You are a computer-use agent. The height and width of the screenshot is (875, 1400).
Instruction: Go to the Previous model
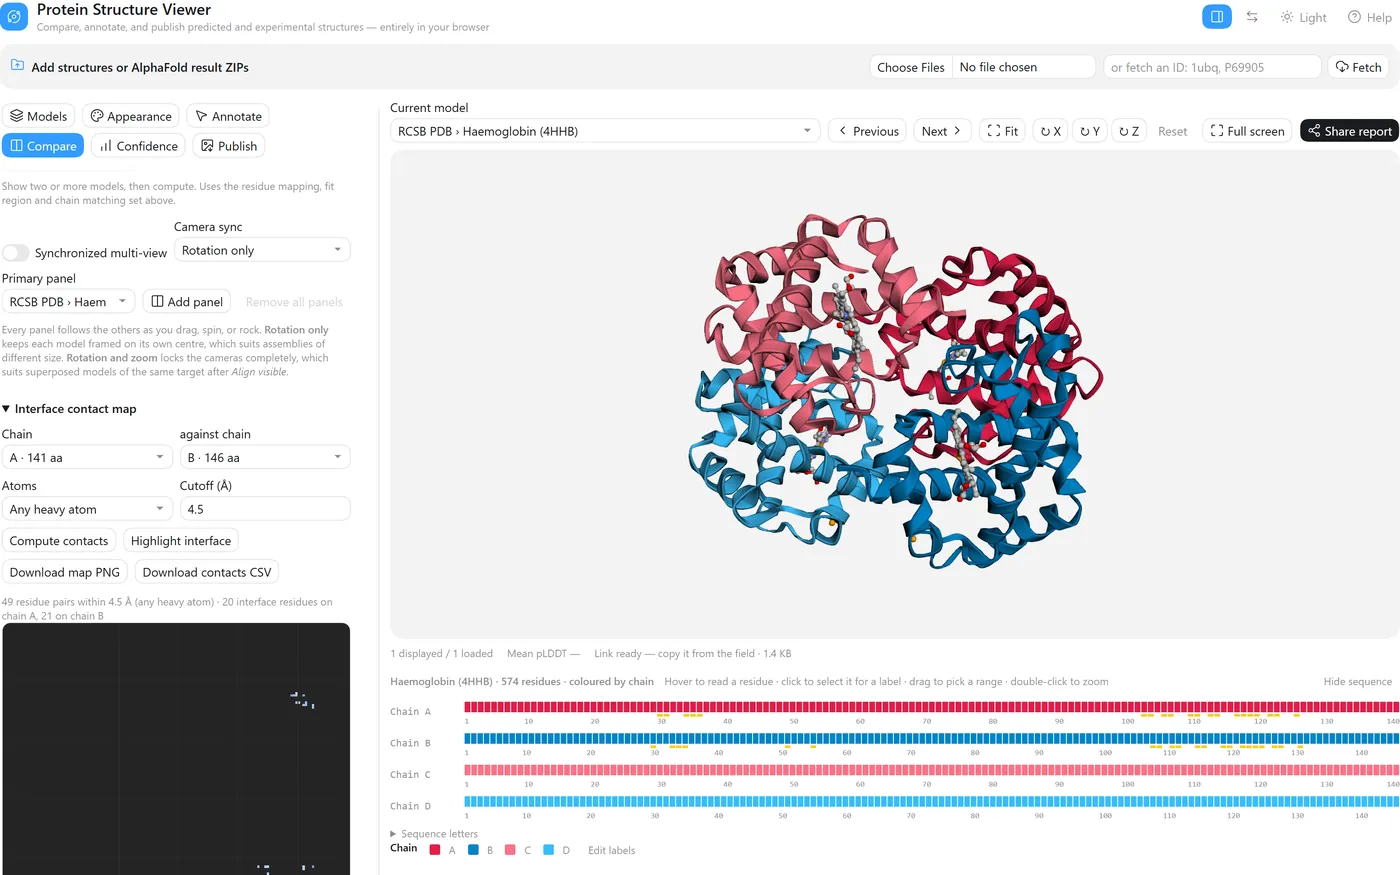tap(868, 131)
